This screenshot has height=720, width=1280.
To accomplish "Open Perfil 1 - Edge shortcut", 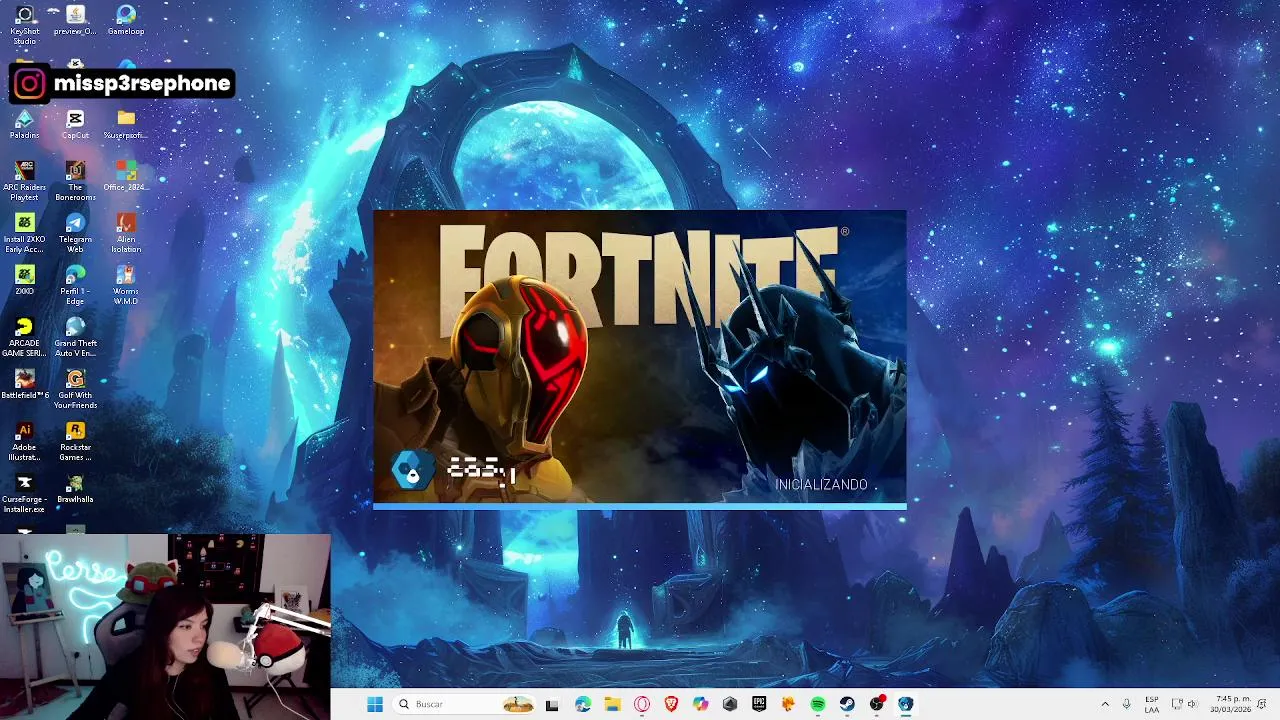I will (75, 286).
